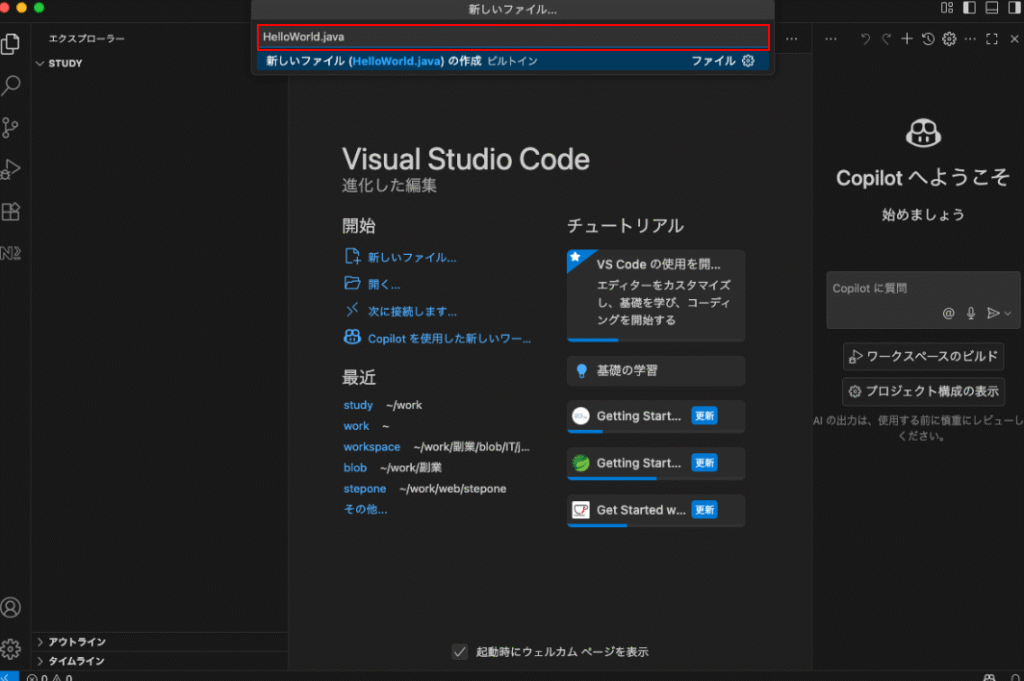Image resolution: width=1024 pixels, height=681 pixels.
Task: Click the その他... link
Action: (x=365, y=509)
